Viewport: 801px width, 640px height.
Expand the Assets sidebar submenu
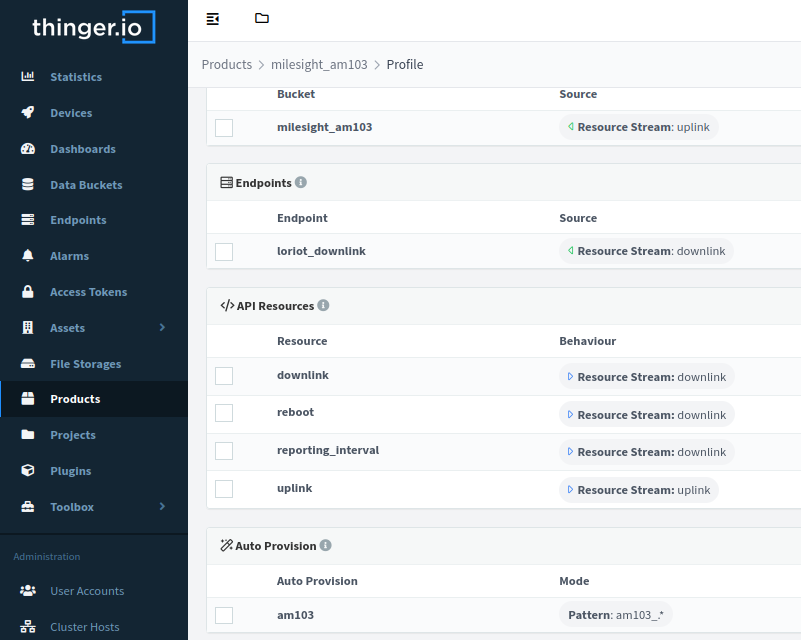[162, 328]
